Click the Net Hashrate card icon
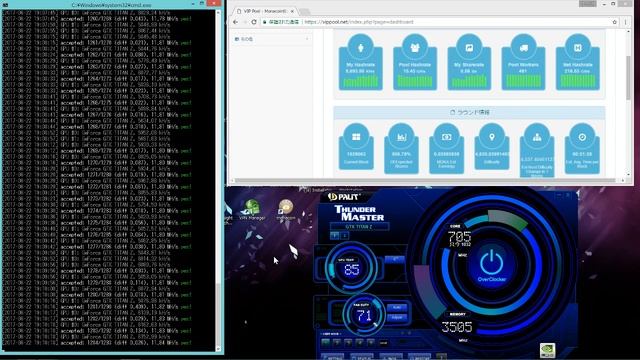This screenshot has width=640, height=360. pyautogui.click(x=578, y=48)
